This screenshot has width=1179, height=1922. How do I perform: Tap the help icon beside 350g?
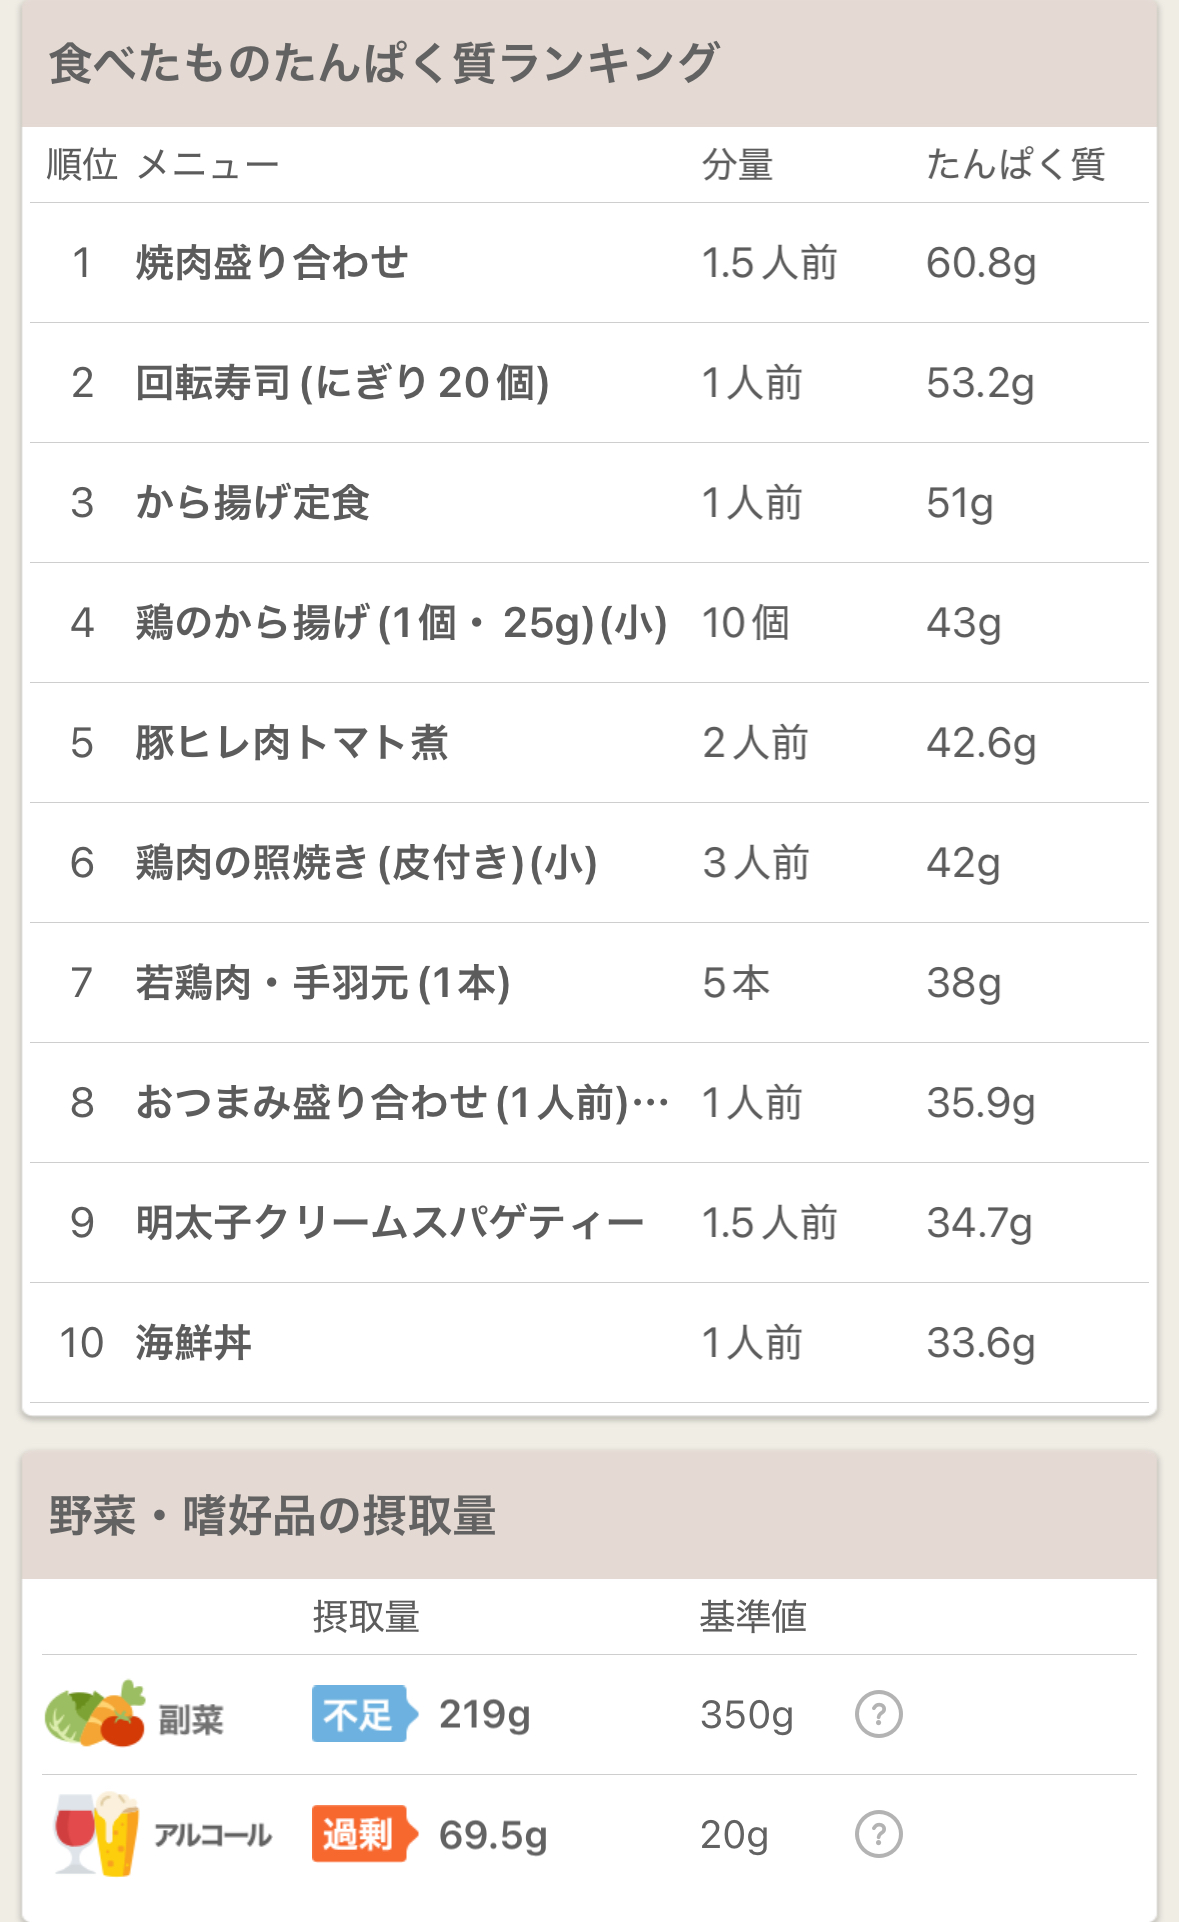coord(879,1714)
